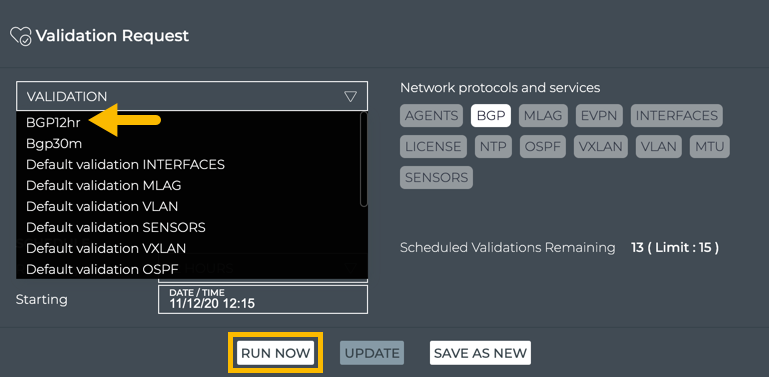Toggle the AGENTS protocol chip
Viewport: 769px width, 377px height.
[432, 116]
